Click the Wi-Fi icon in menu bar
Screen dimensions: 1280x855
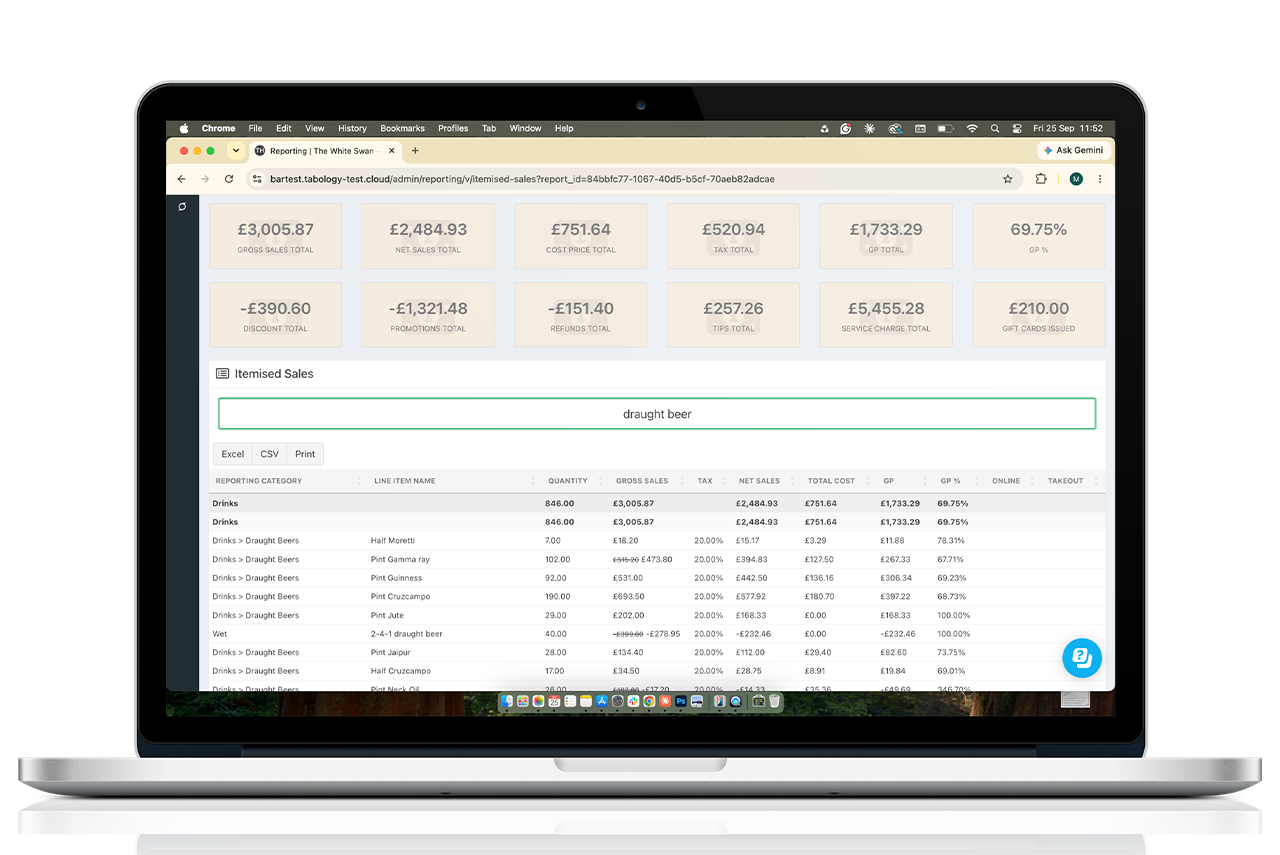pos(972,128)
